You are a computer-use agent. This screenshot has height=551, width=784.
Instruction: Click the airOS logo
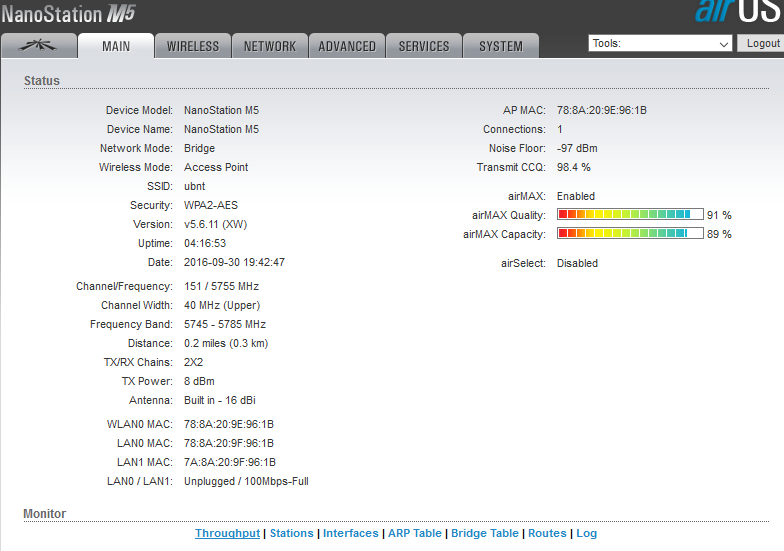(x=739, y=11)
